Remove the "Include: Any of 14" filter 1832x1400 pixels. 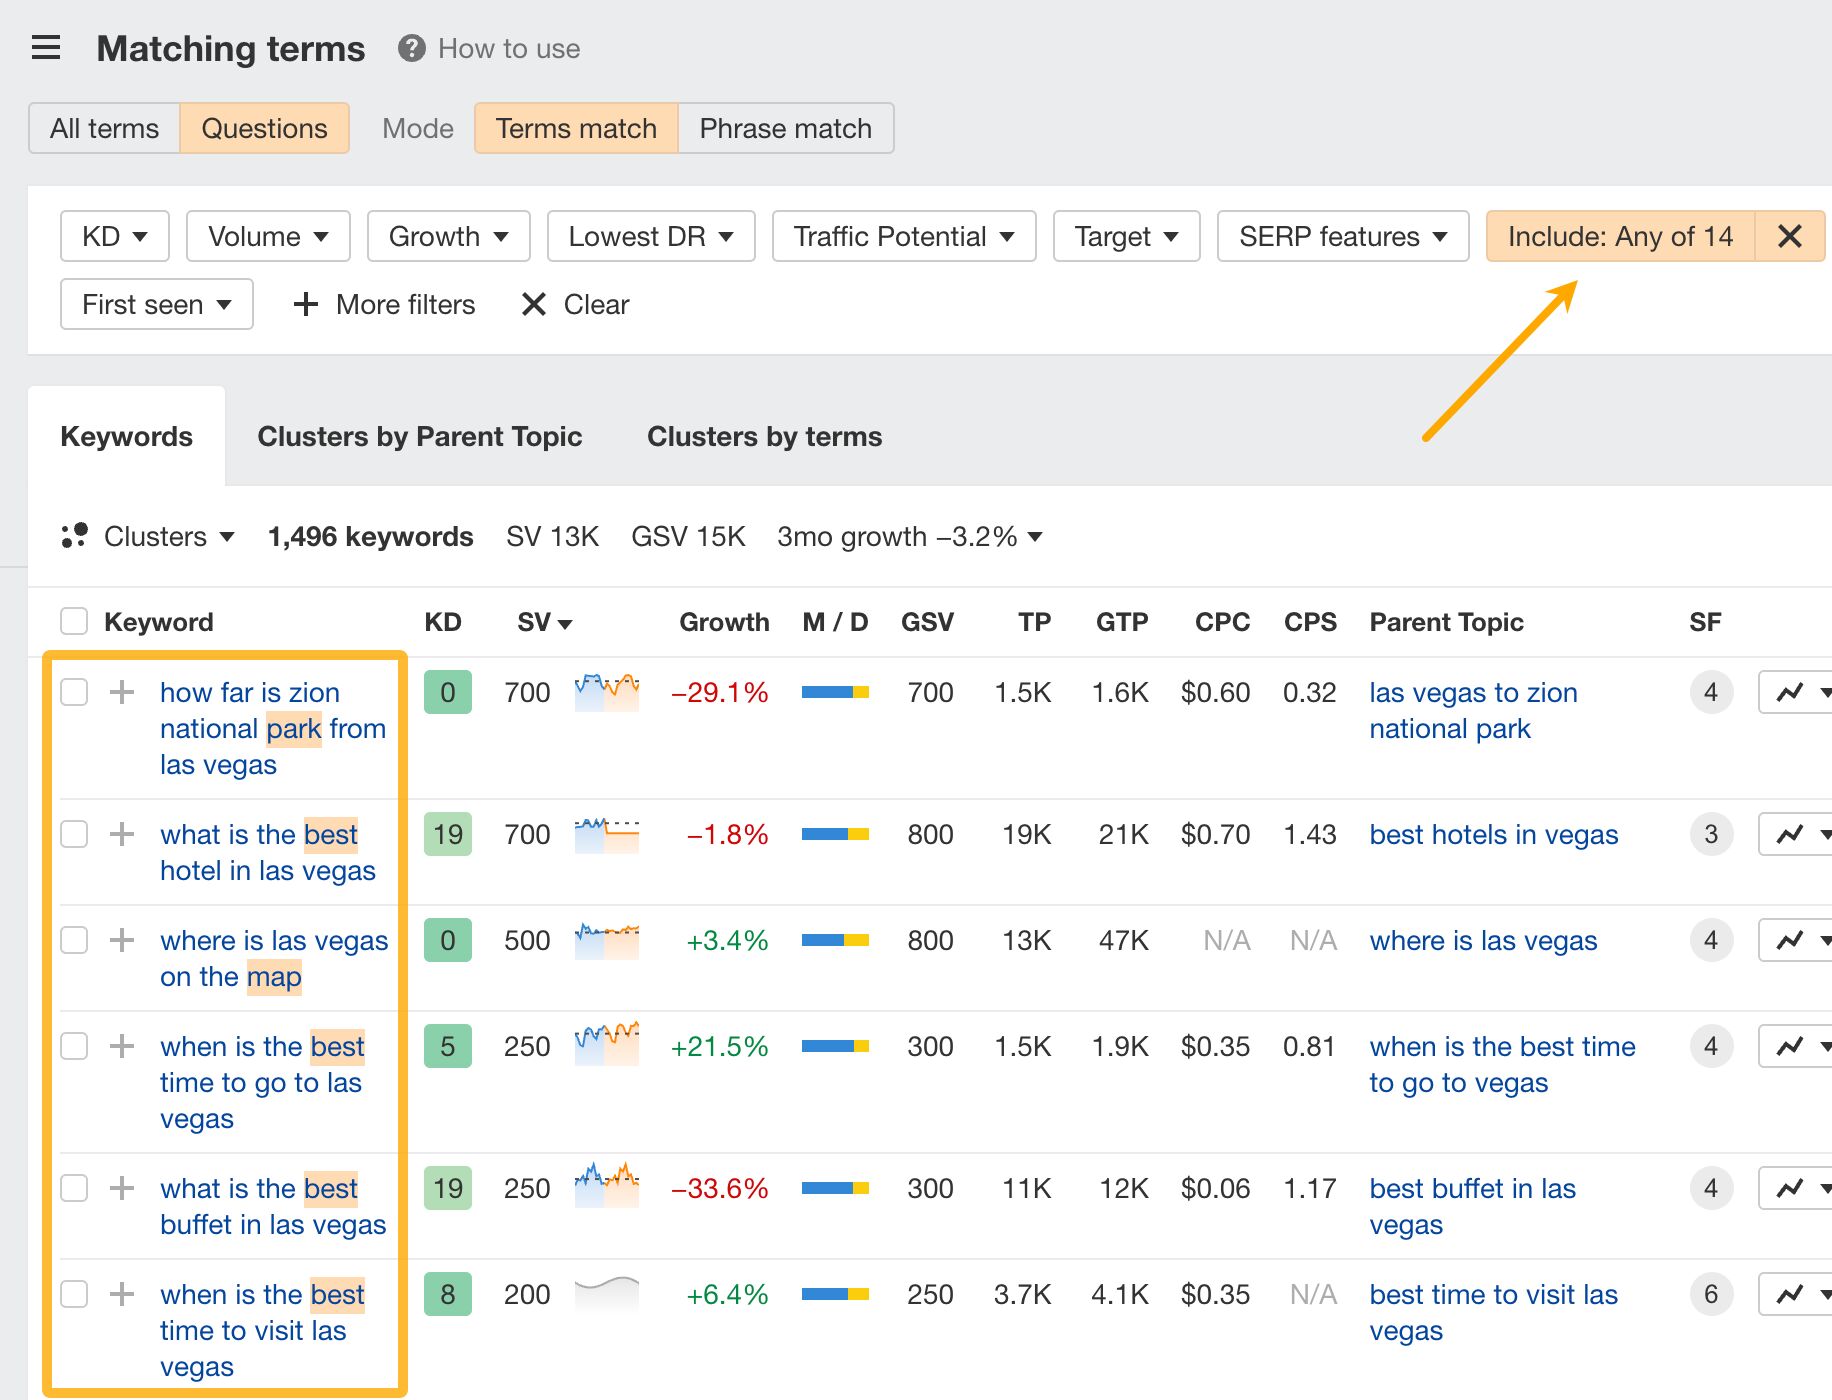1789,236
